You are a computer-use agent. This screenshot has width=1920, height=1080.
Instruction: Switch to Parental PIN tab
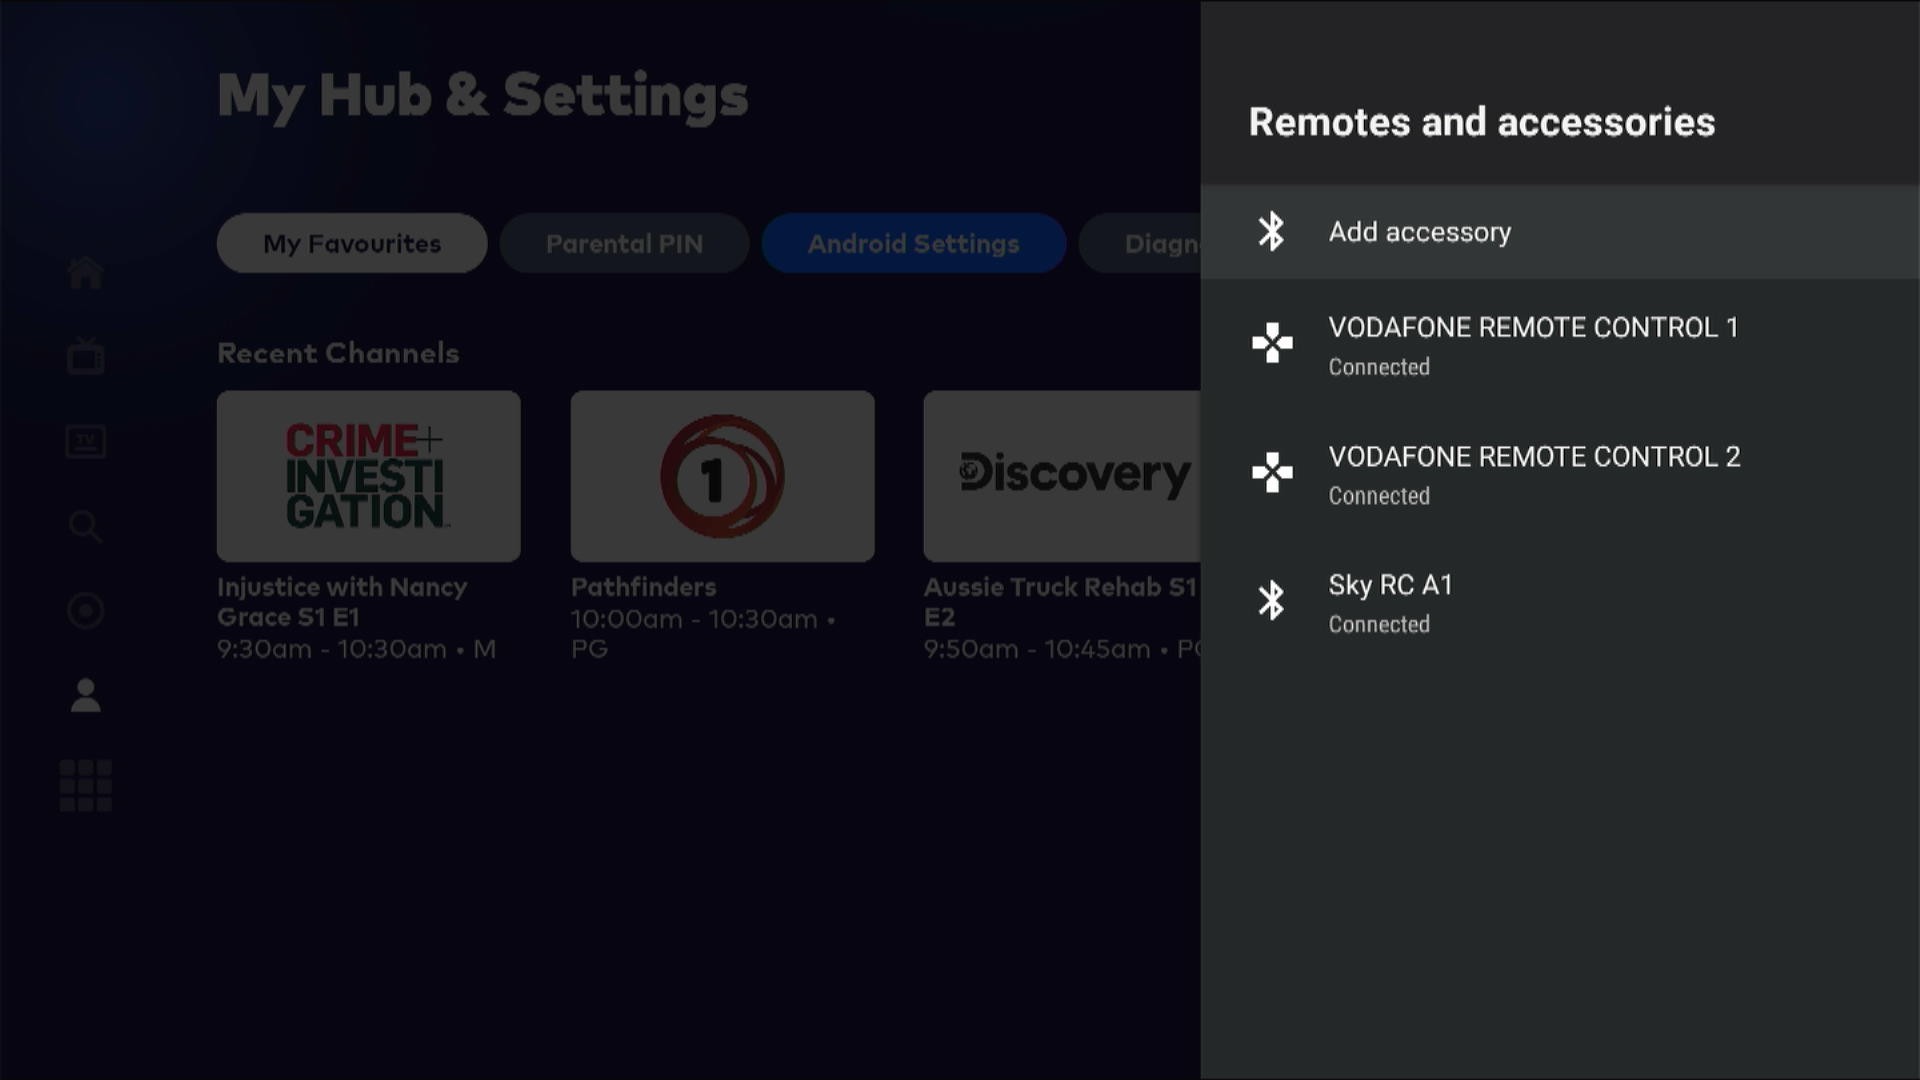coord(624,243)
